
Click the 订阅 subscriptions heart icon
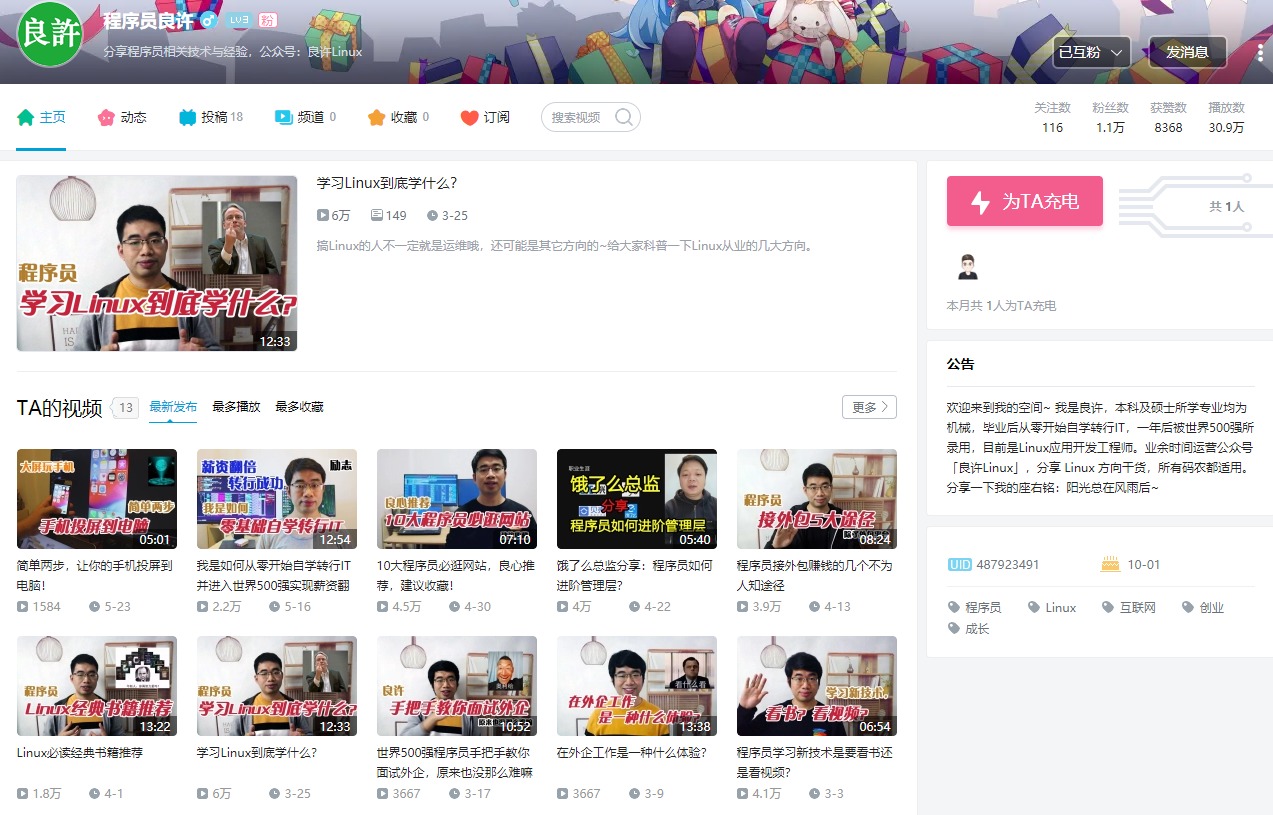469,117
